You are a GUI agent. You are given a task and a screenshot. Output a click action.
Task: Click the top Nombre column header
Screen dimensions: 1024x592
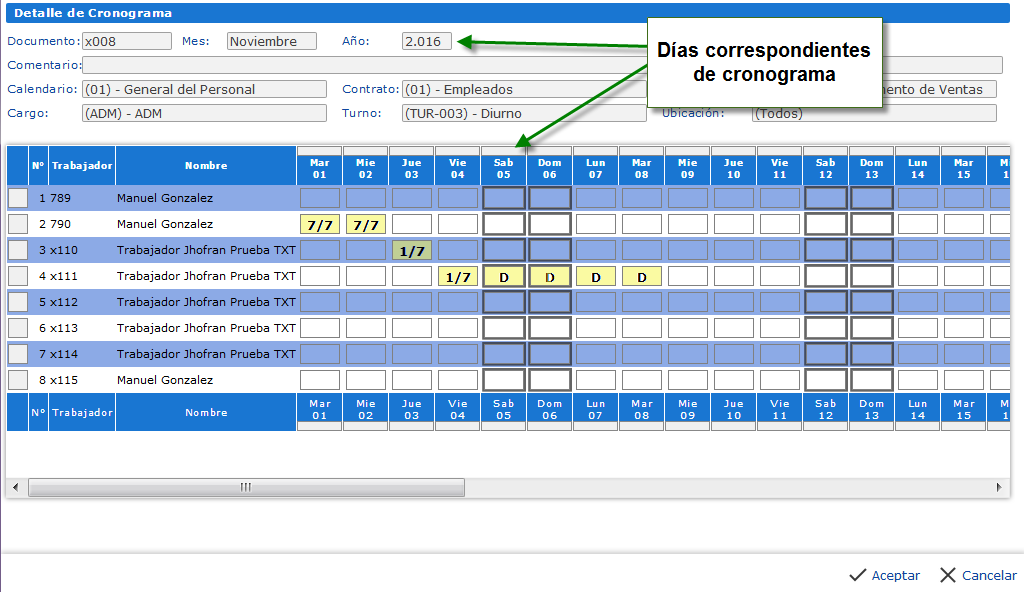pyautogui.click(x=206, y=165)
